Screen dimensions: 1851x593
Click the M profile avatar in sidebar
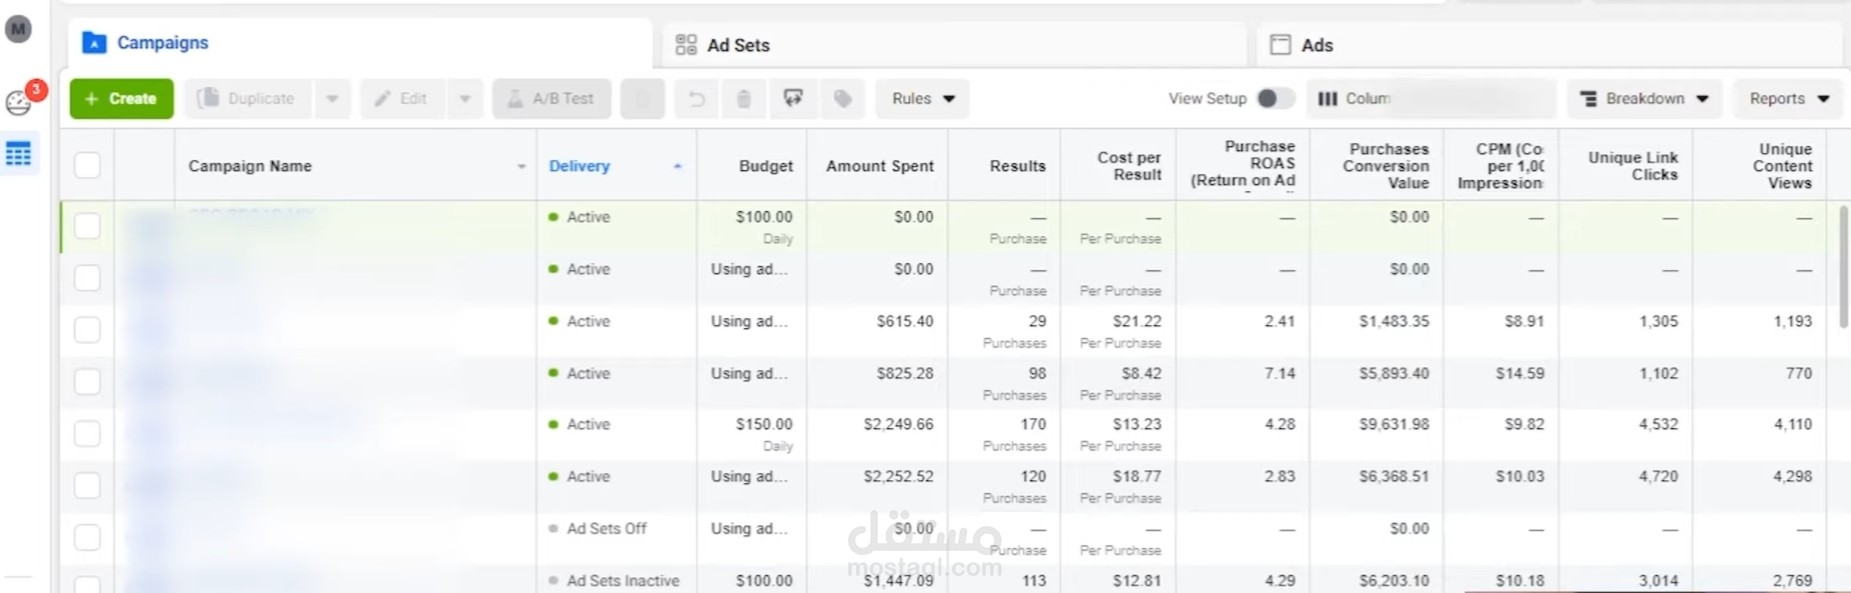[x=18, y=29]
